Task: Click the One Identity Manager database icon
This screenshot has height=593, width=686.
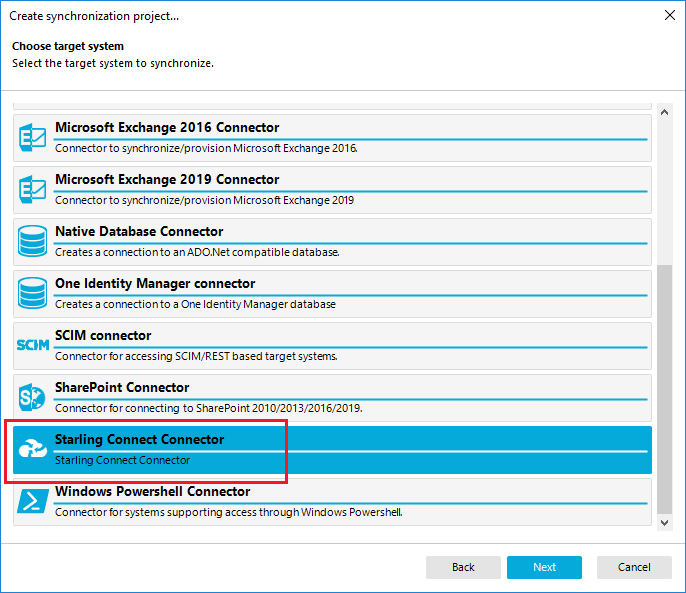Action: coord(33,294)
